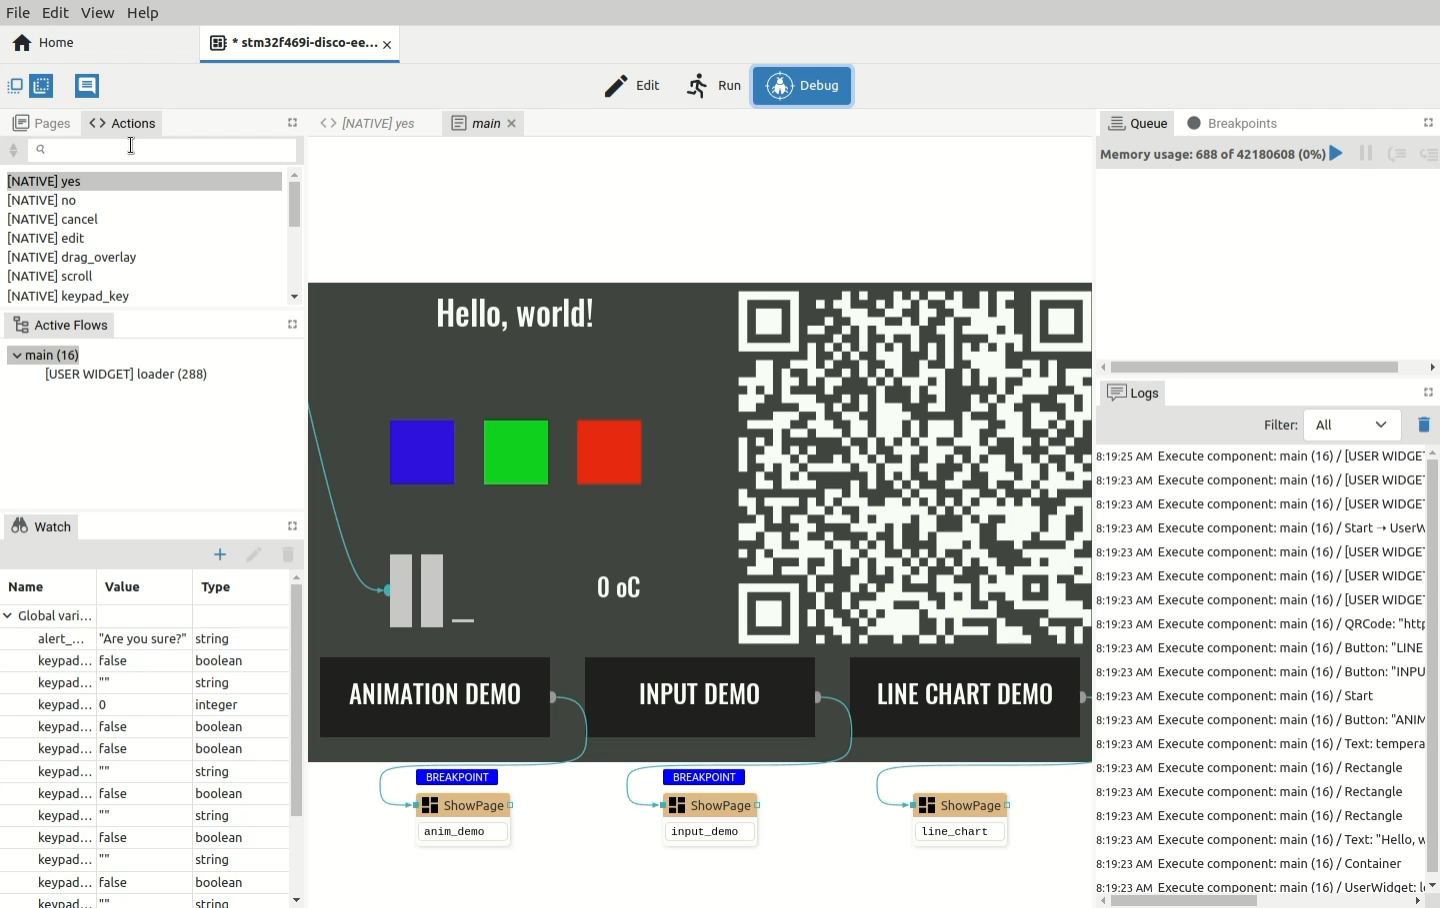Click the INPUT DEMO button widget
This screenshot has height=908, width=1440.
point(700,697)
